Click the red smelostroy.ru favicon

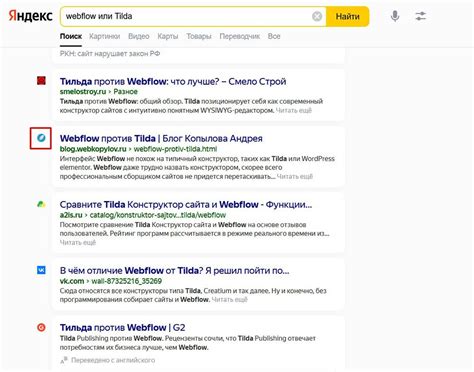click(x=41, y=81)
